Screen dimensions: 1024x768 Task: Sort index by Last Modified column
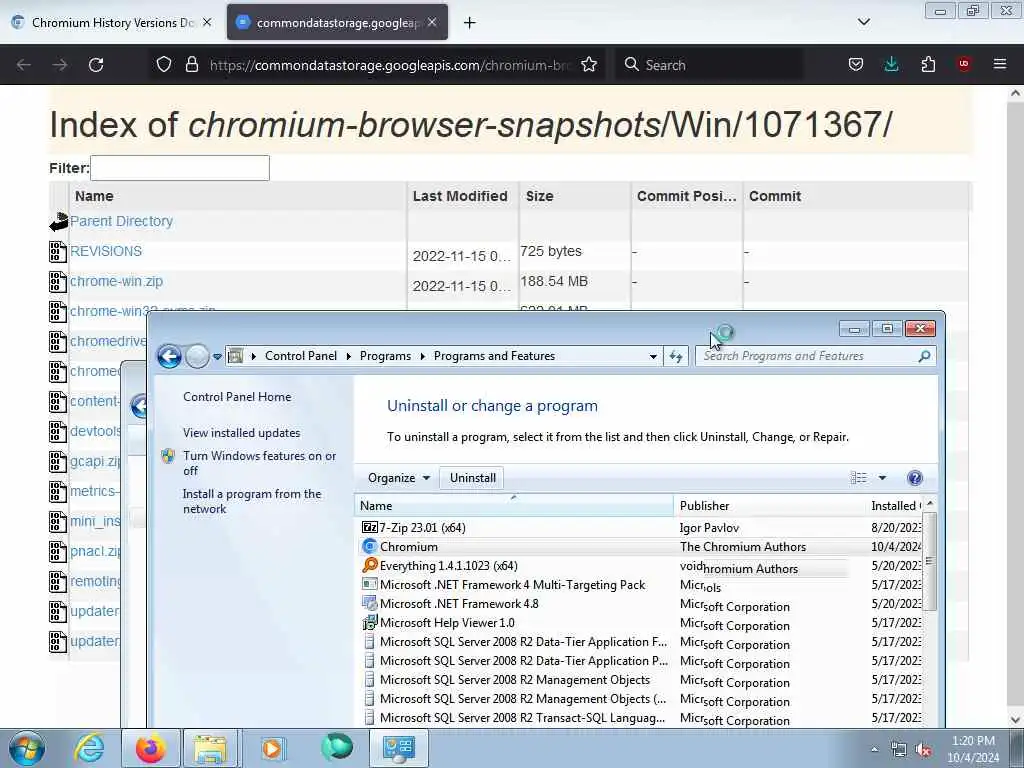coord(460,196)
